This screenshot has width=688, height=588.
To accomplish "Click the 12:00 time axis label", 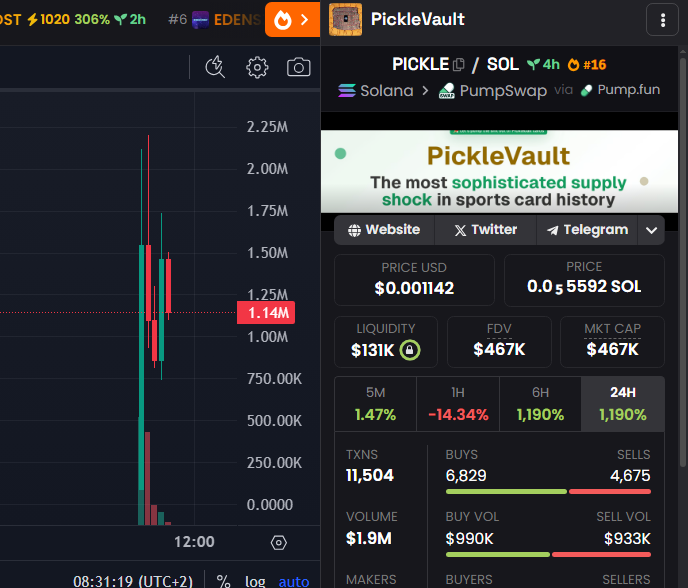I will pos(194,542).
